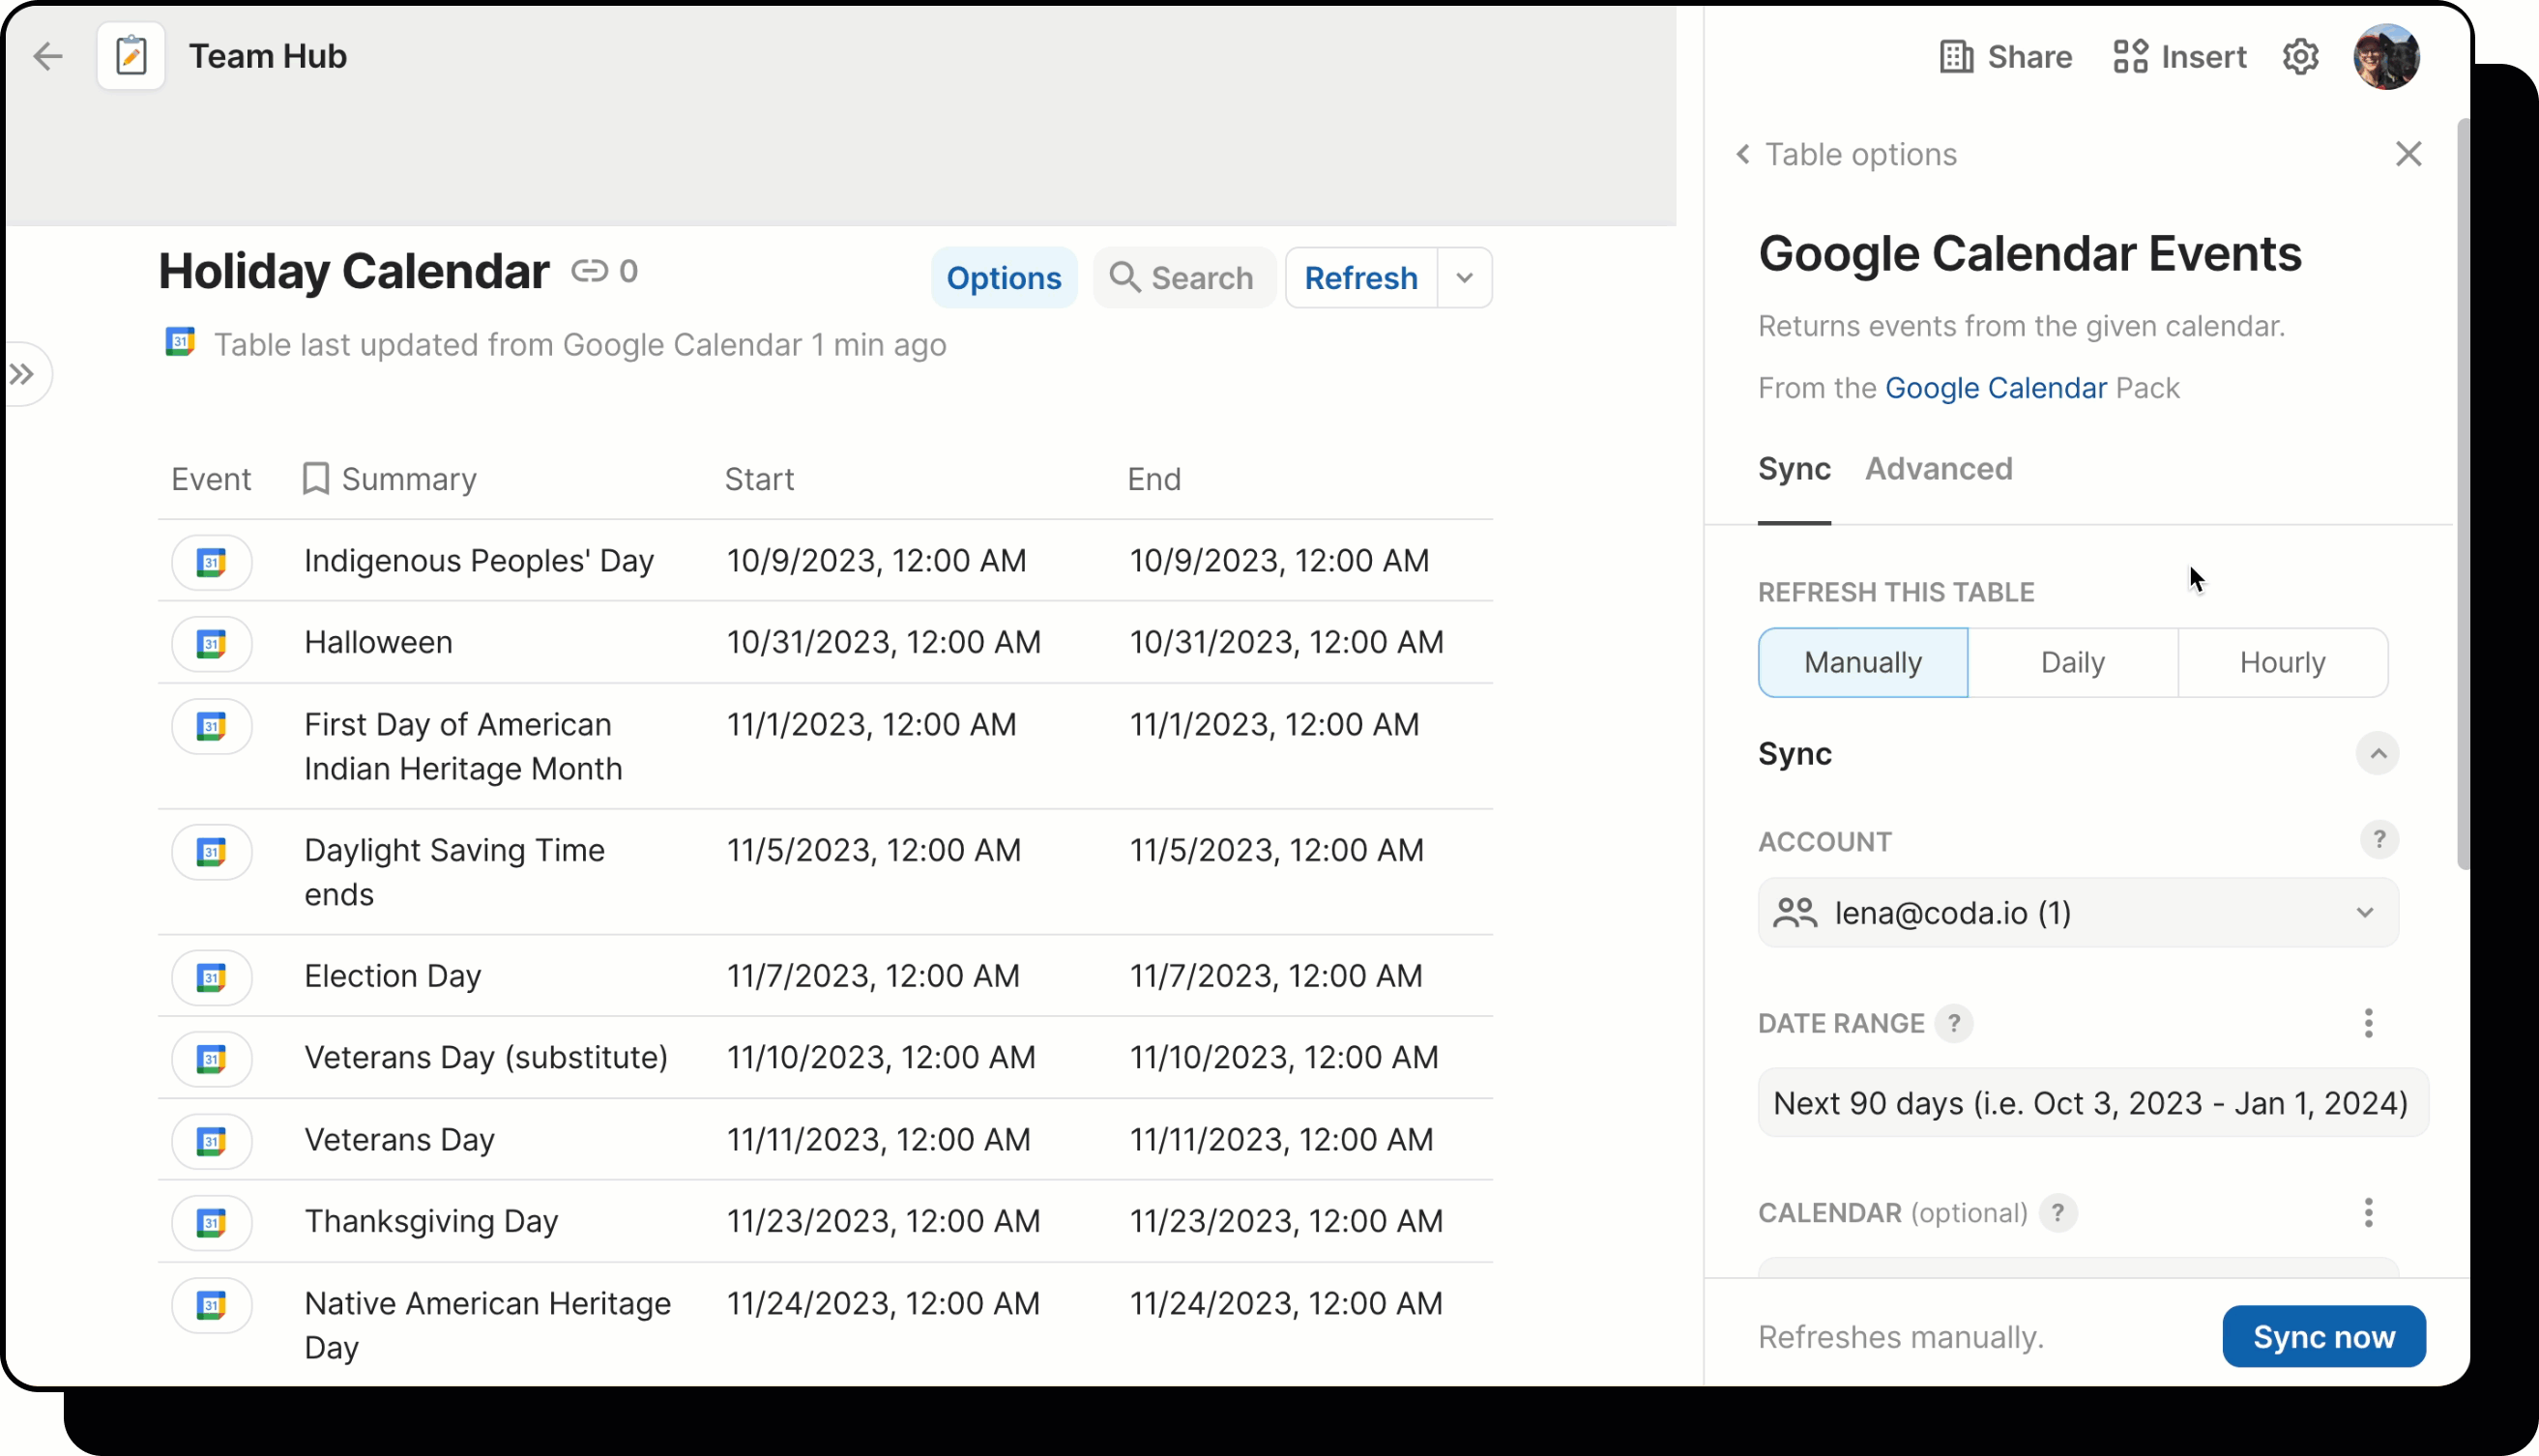Click the back arrow to leave Team Hub
Screen dimensions: 2539x1456
click(48, 56)
